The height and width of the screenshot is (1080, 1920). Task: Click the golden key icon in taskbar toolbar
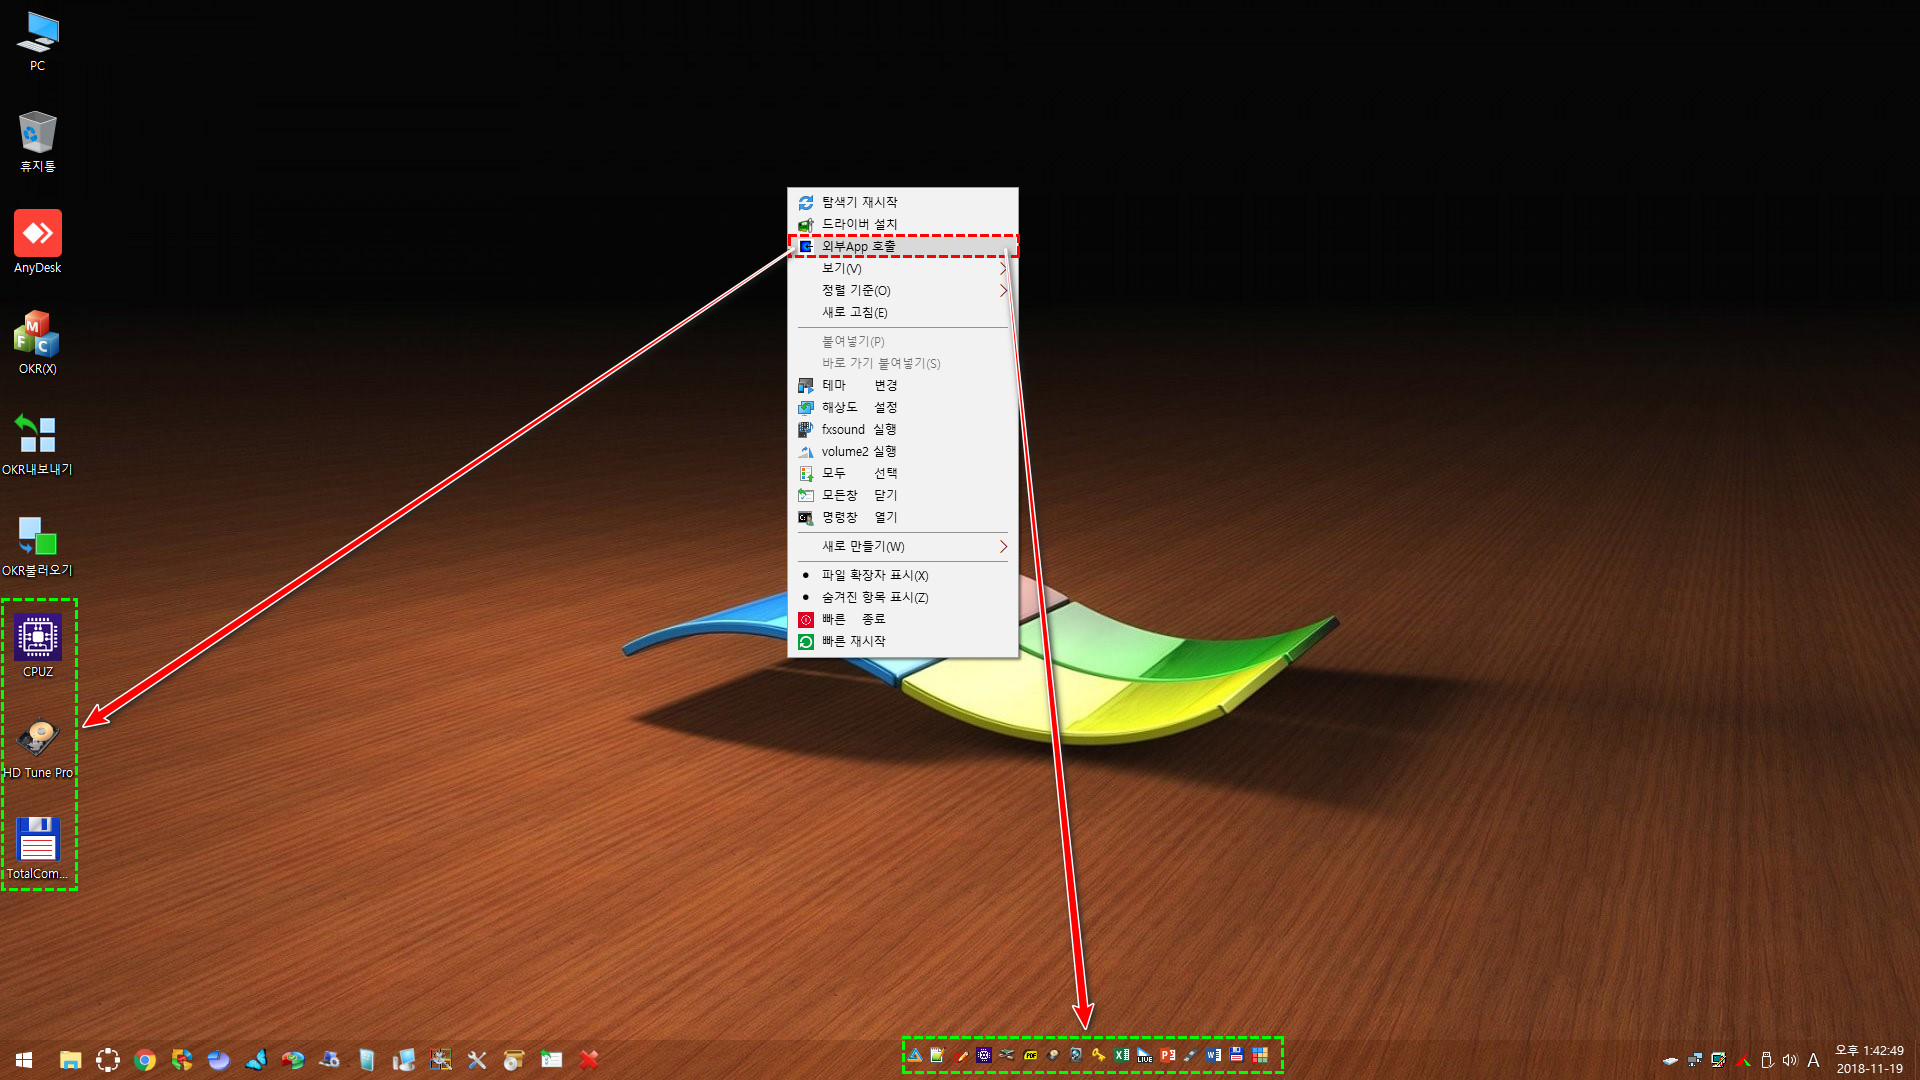pyautogui.click(x=1098, y=1055)
